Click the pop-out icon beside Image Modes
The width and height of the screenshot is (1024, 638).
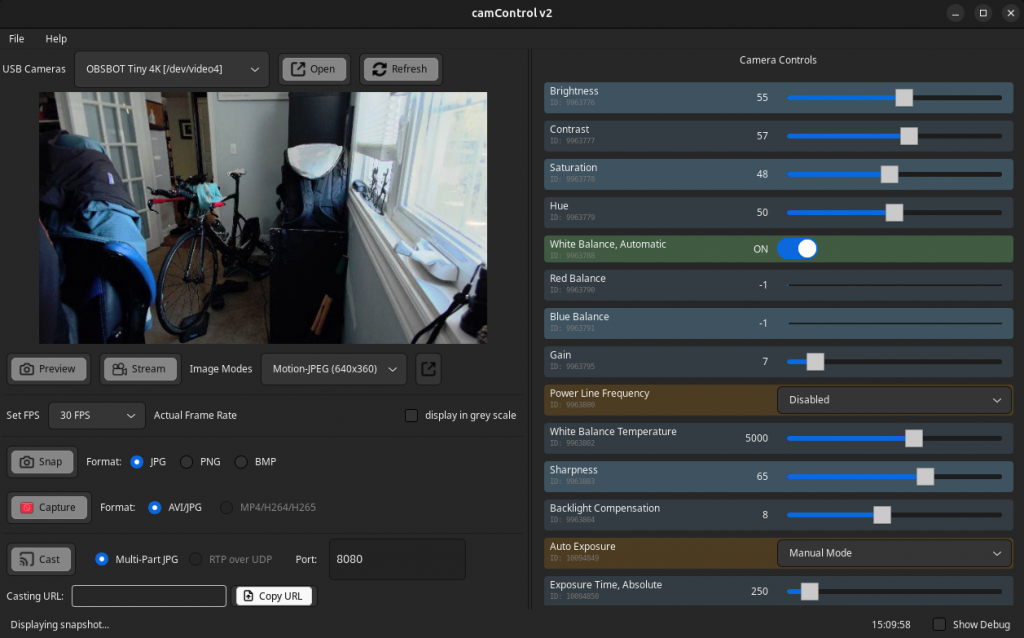point(428,369)
